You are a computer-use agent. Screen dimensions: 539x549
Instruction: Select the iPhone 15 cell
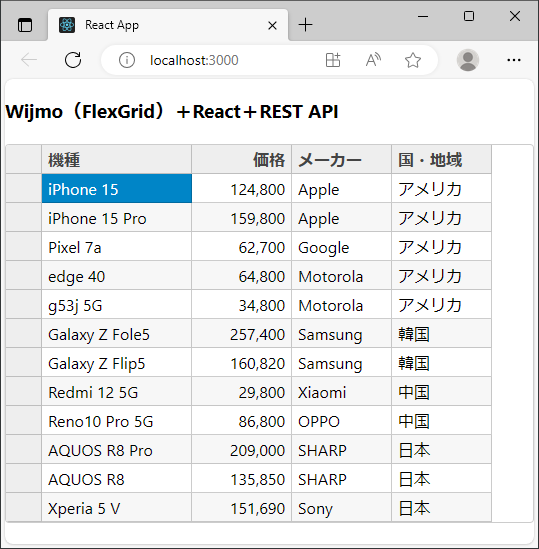(117, 188)
